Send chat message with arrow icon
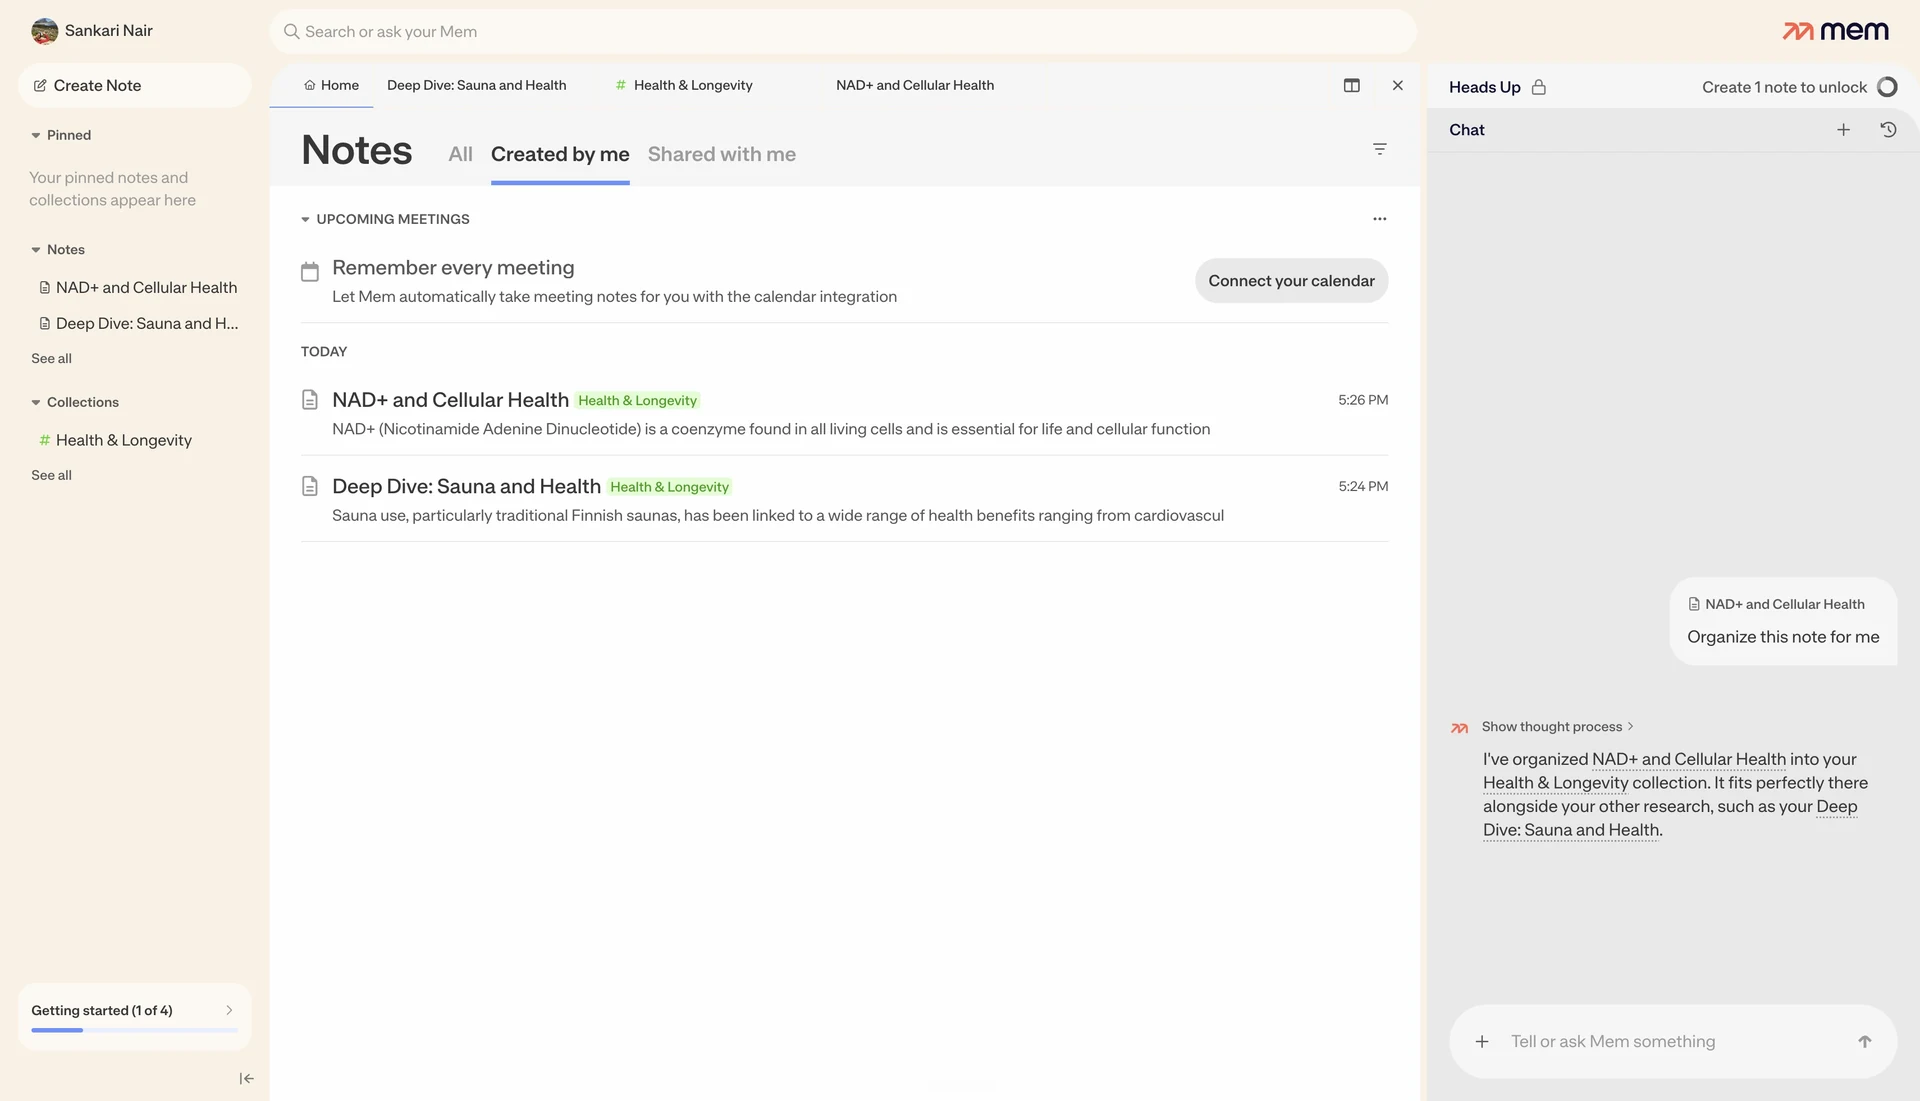 pyautogui.click(x=1864, y=1042)
